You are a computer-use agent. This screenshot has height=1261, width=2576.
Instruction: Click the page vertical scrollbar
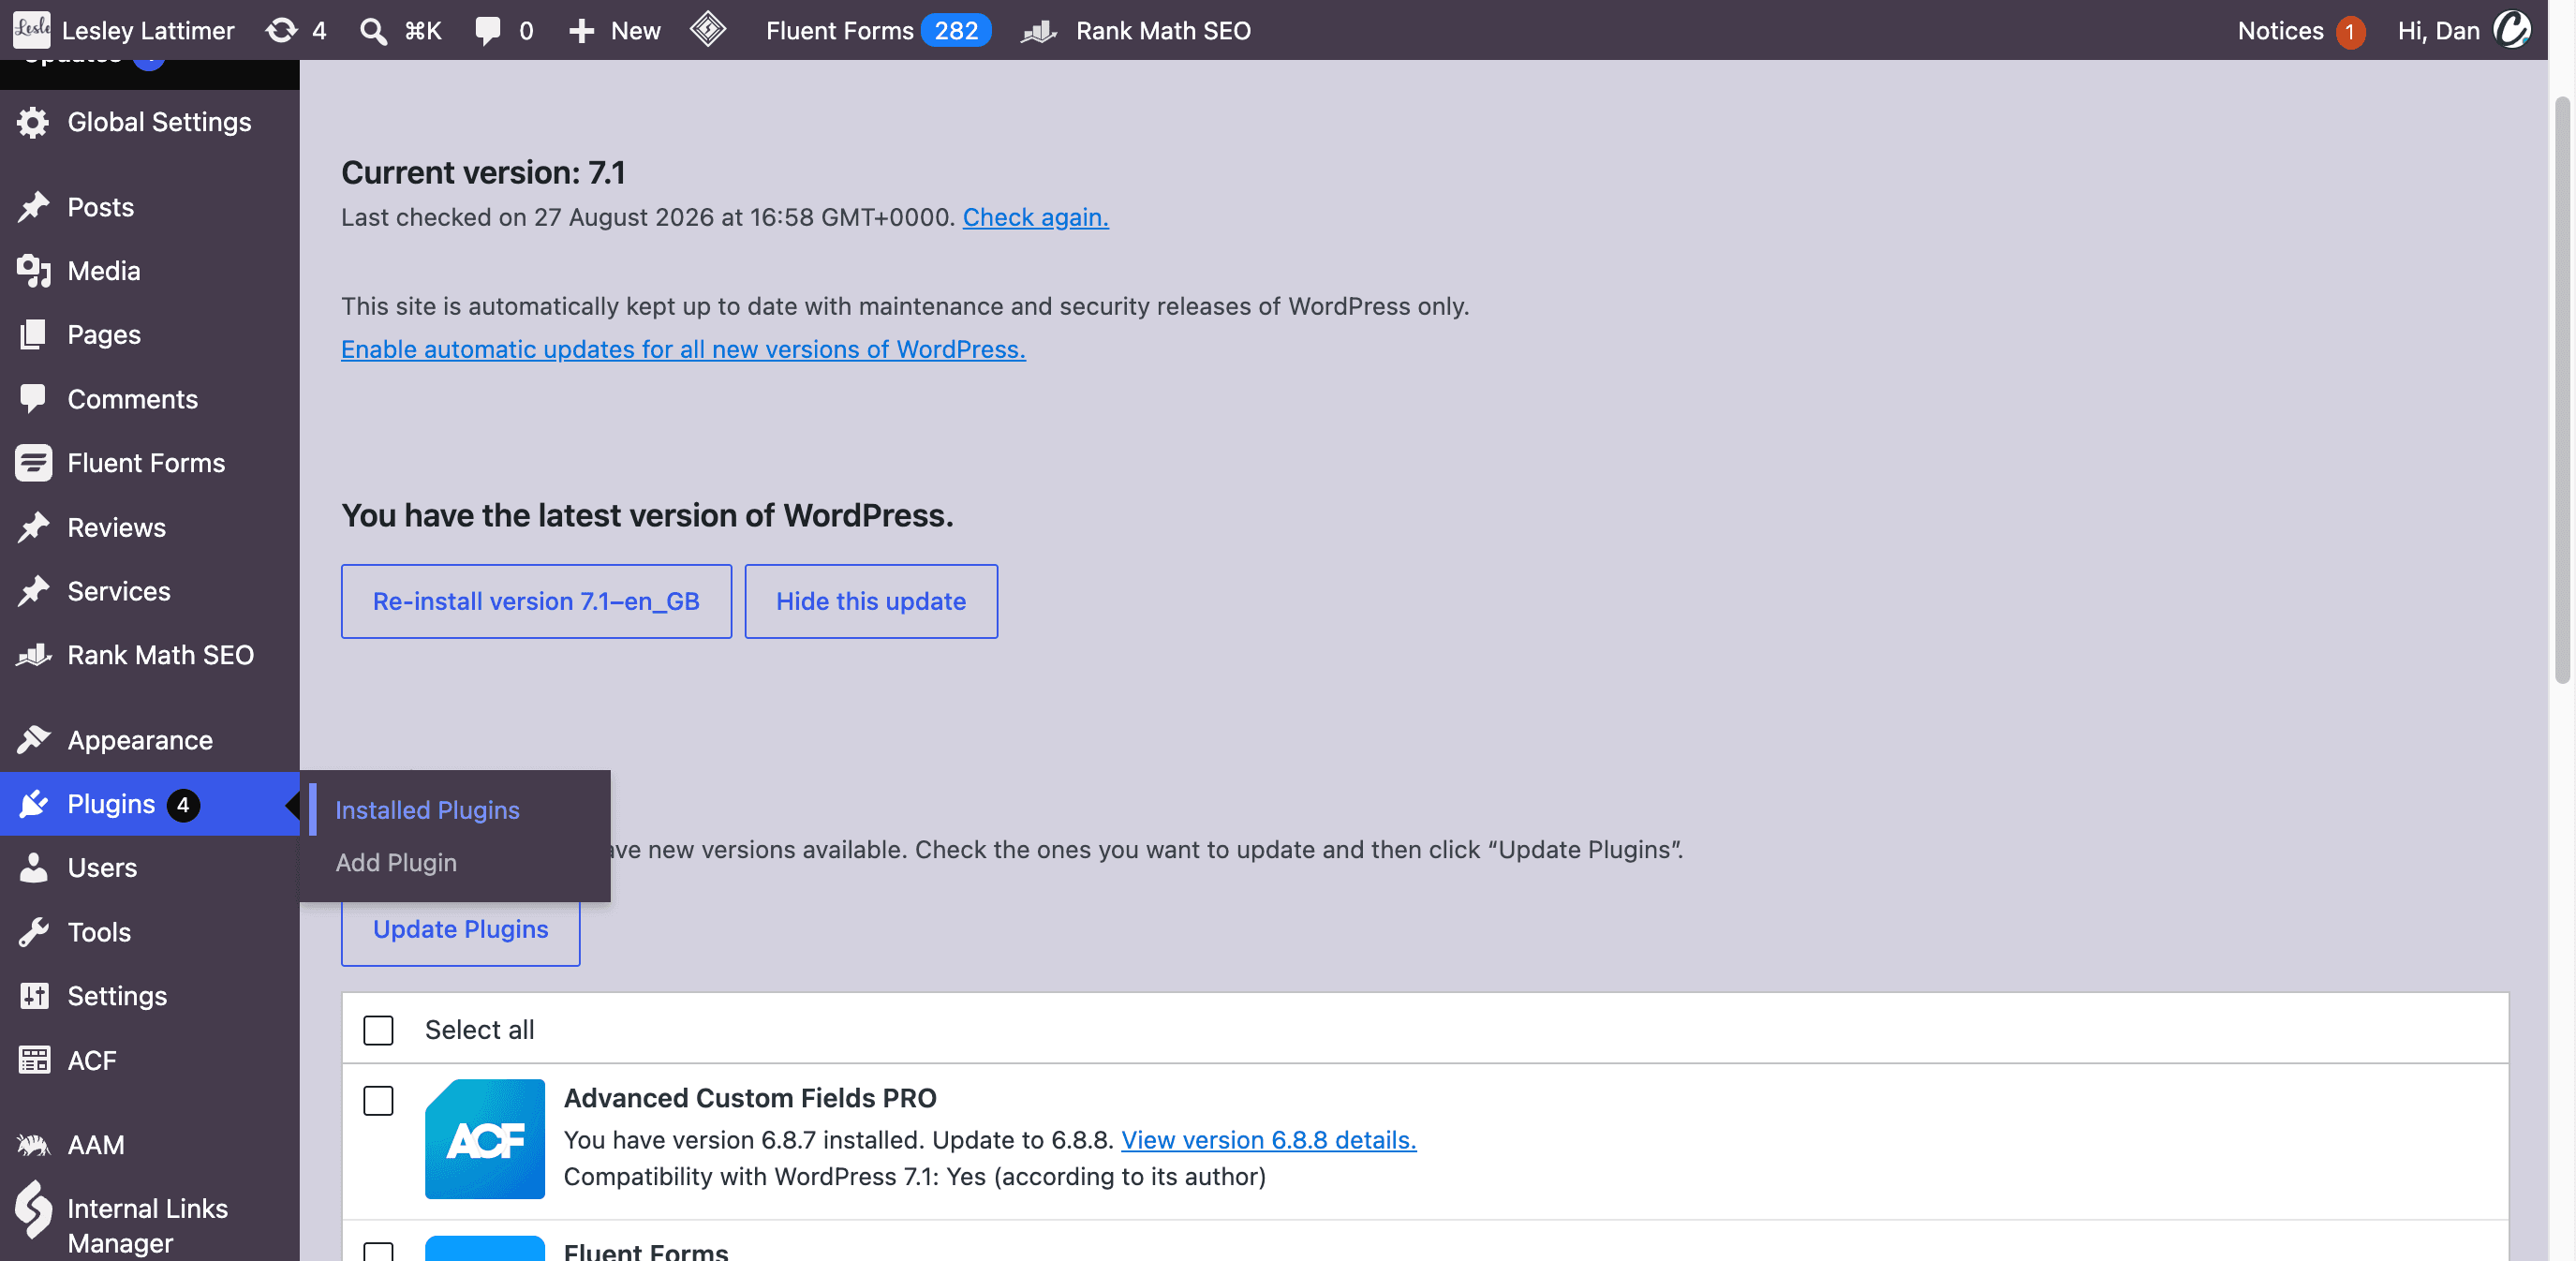pyautogui.click(x=2562, y=390)
